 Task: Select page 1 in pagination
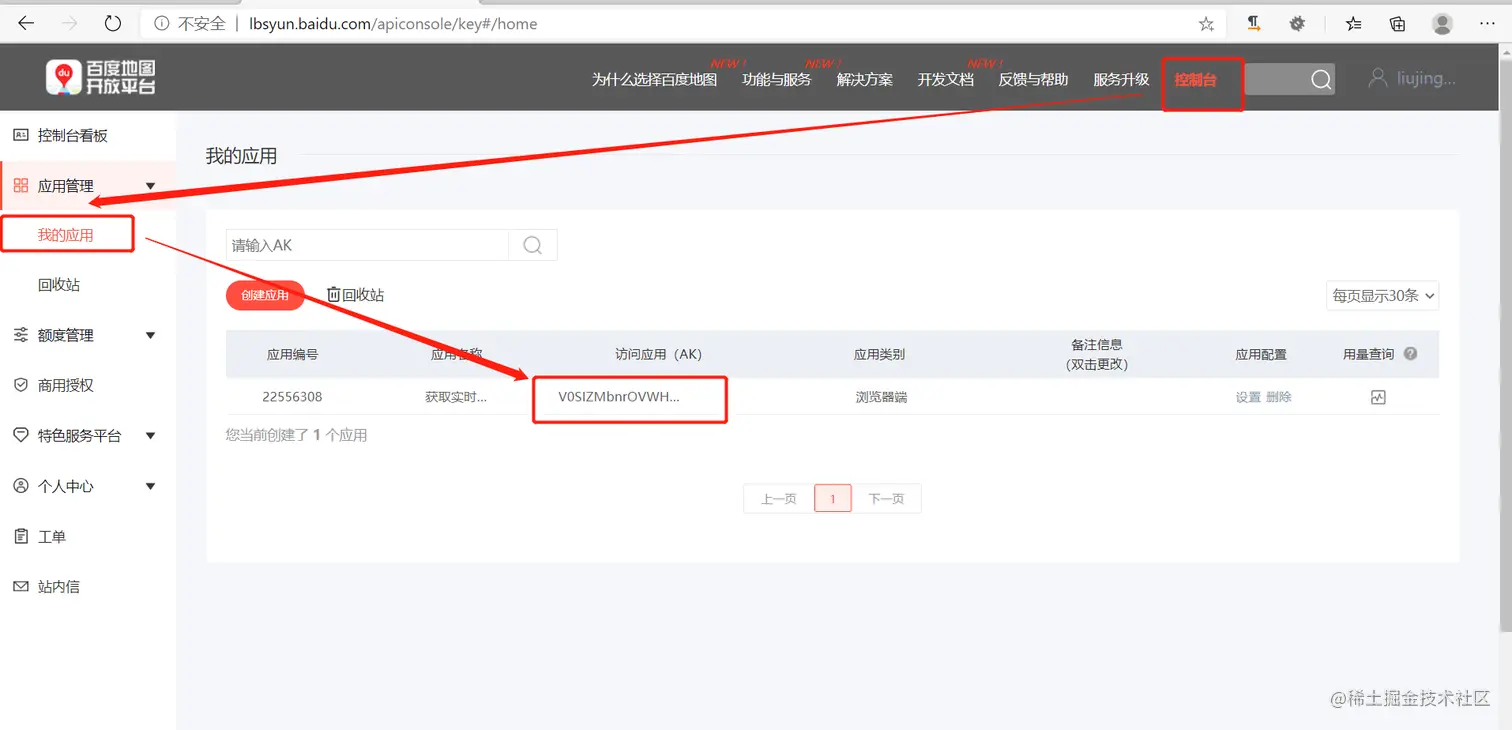(833, 498)
